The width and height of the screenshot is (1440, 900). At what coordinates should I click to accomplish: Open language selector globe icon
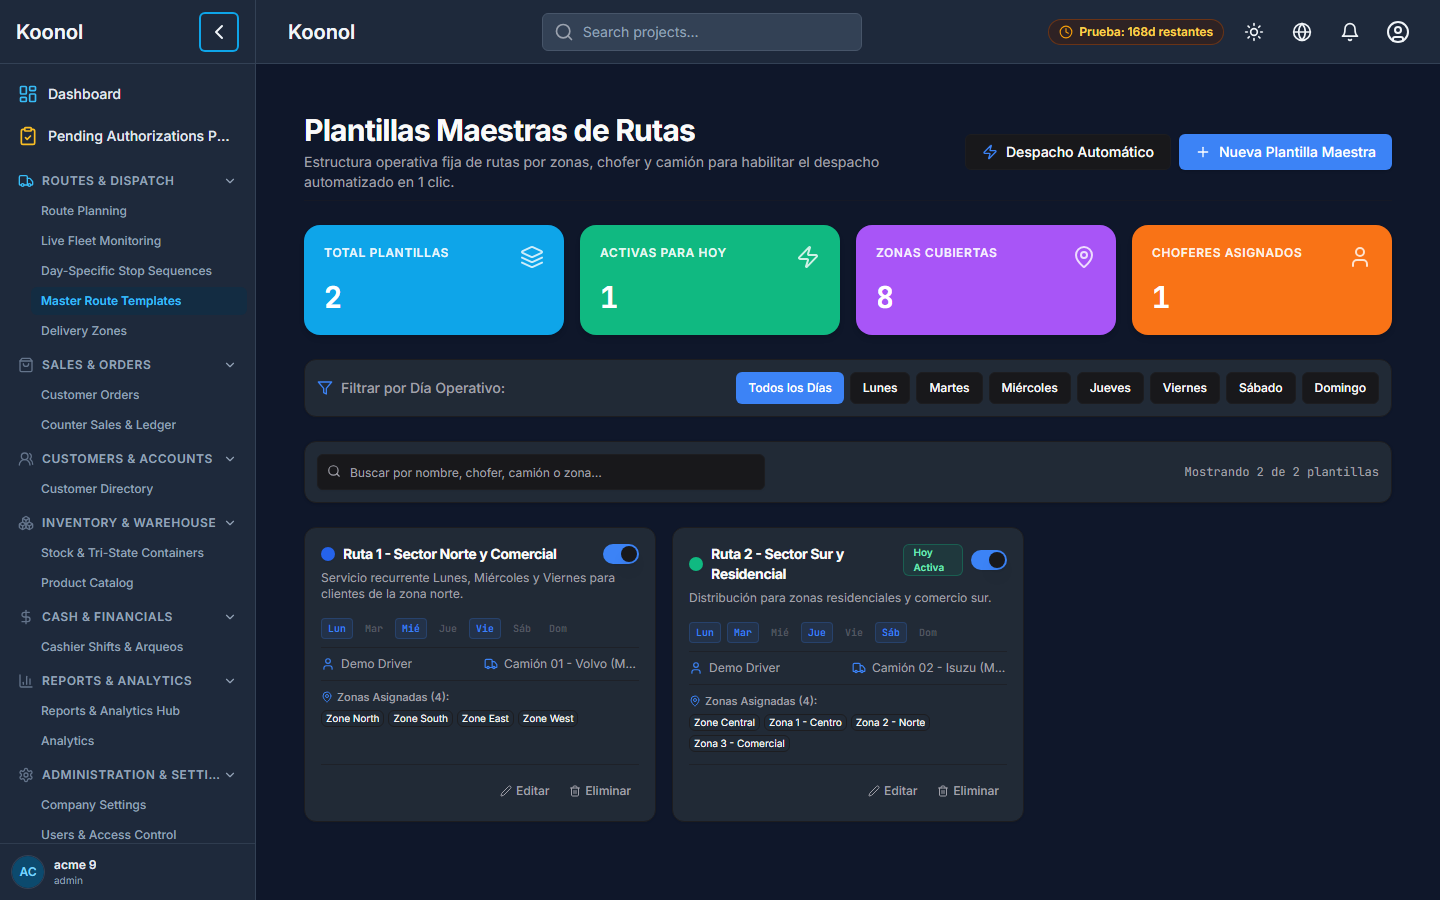tap(1302, 32)
